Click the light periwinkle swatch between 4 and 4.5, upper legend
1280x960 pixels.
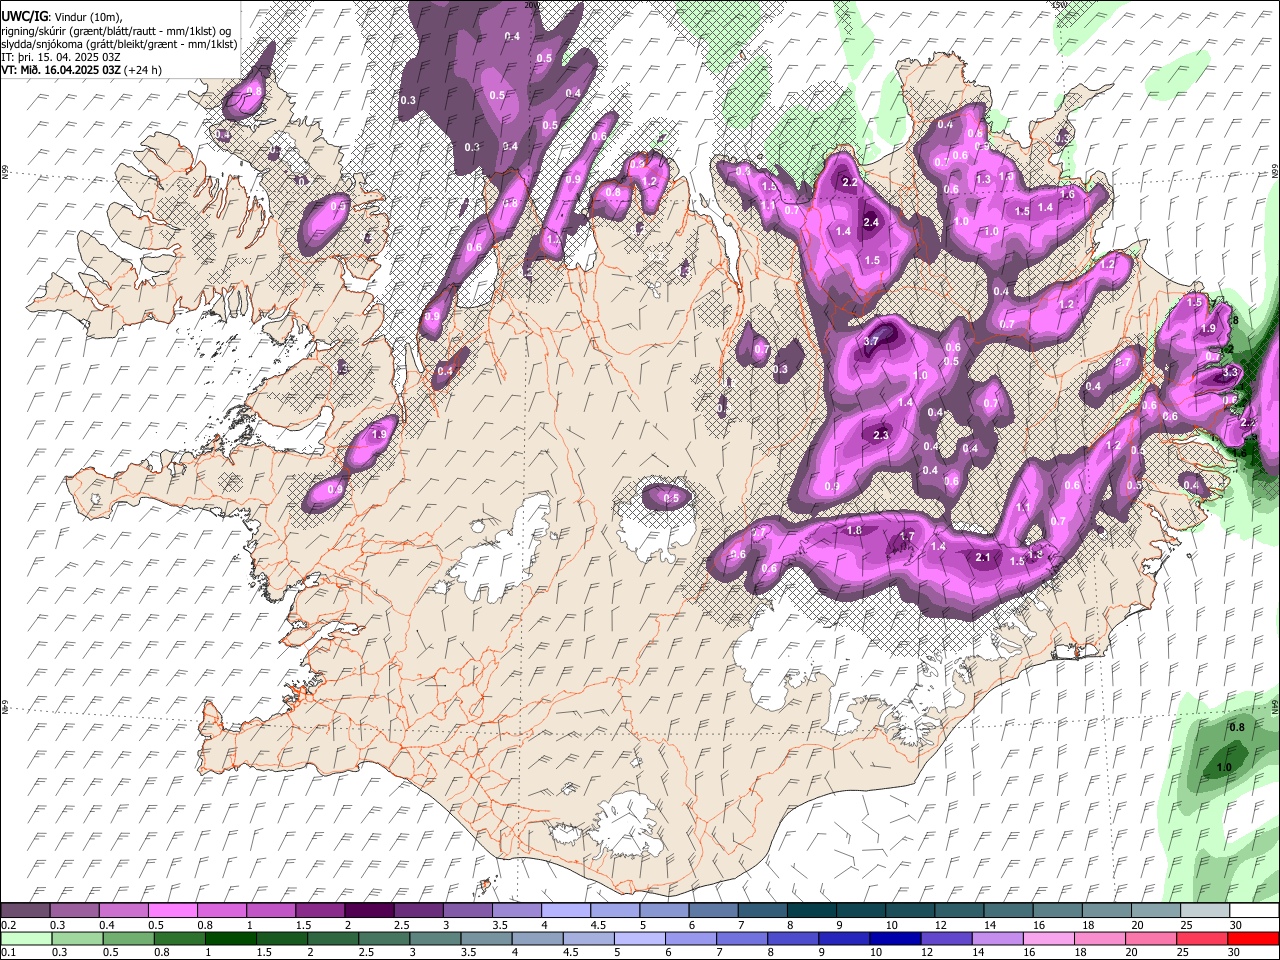point(566,910)
